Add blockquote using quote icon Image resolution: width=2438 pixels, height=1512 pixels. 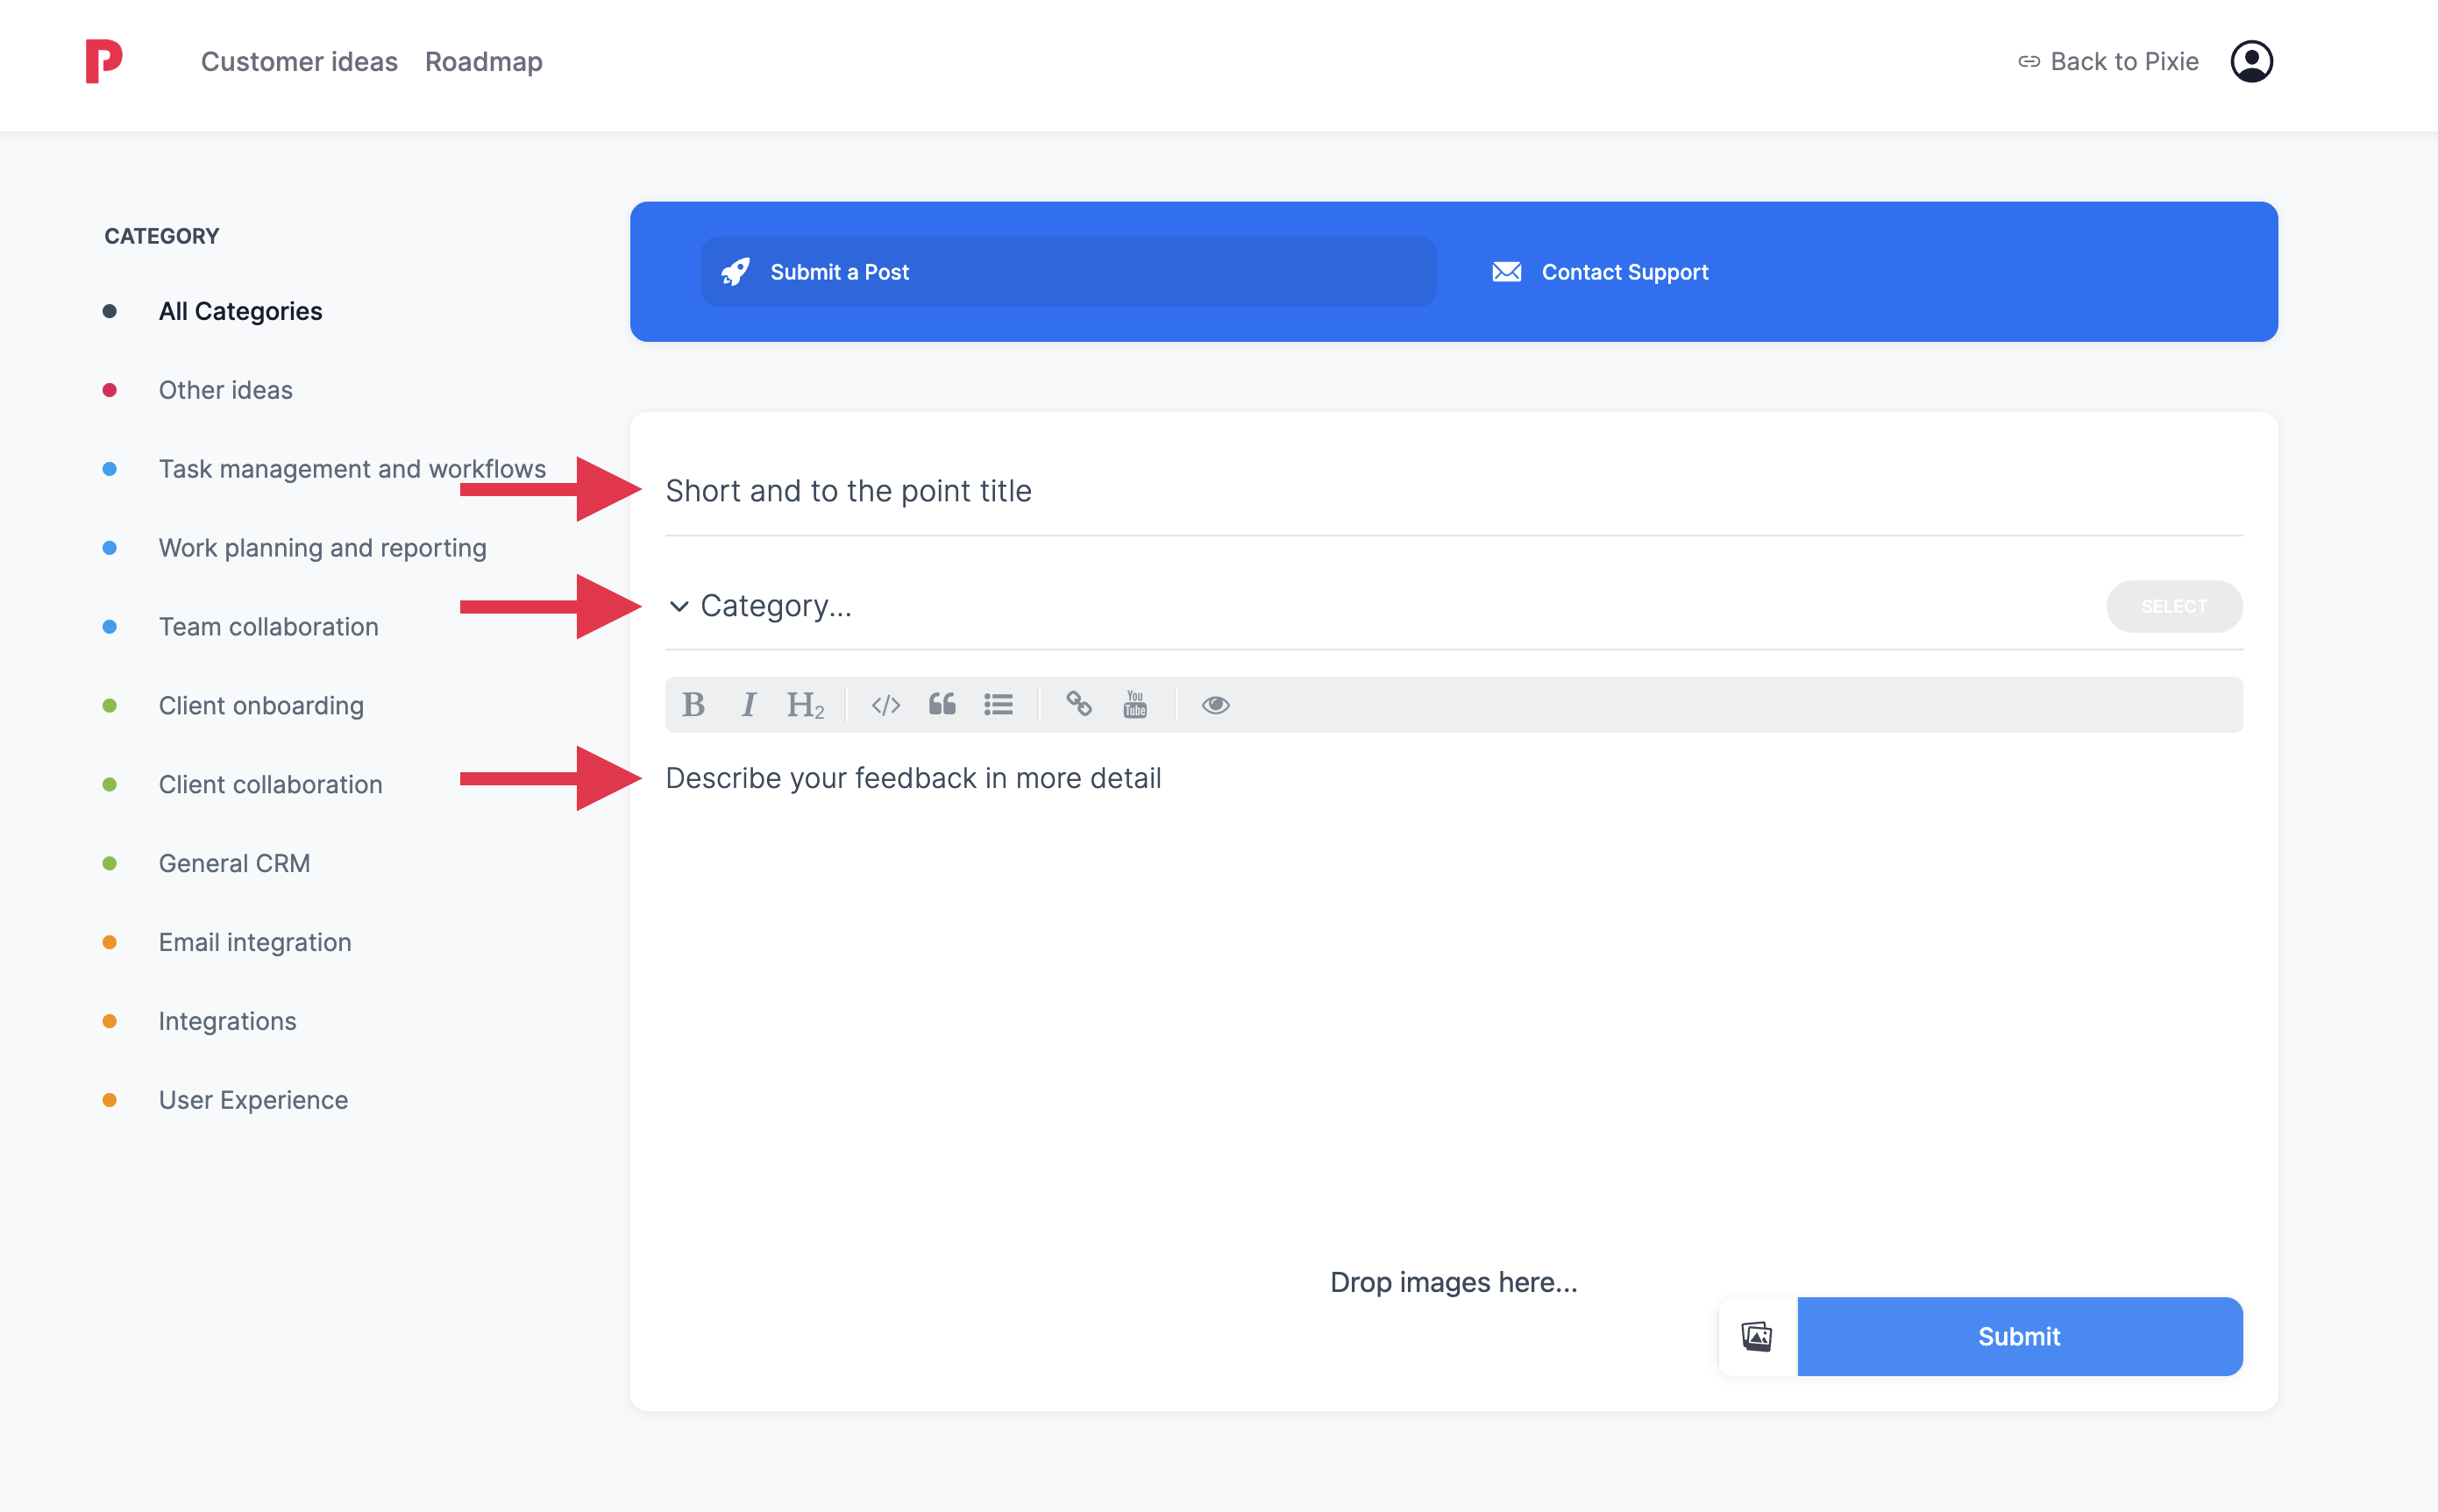tap(941, 705)
